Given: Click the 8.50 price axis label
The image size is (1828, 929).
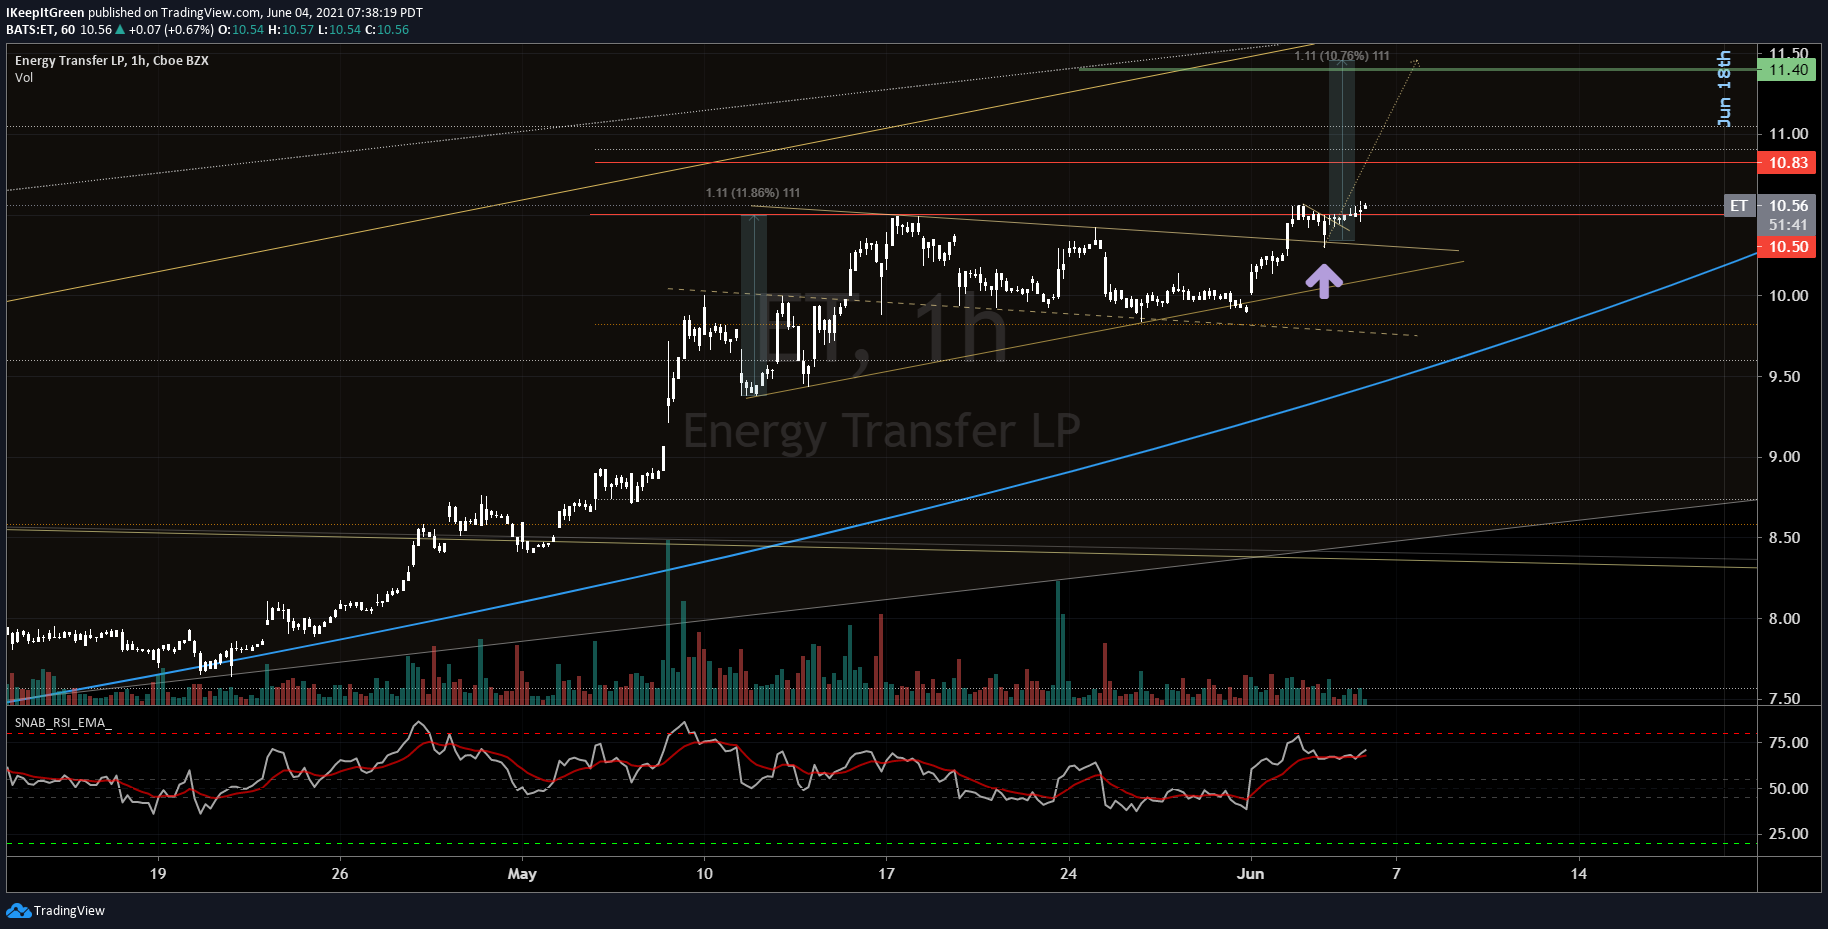Looking at the screenshot, I should point(1784,538).
